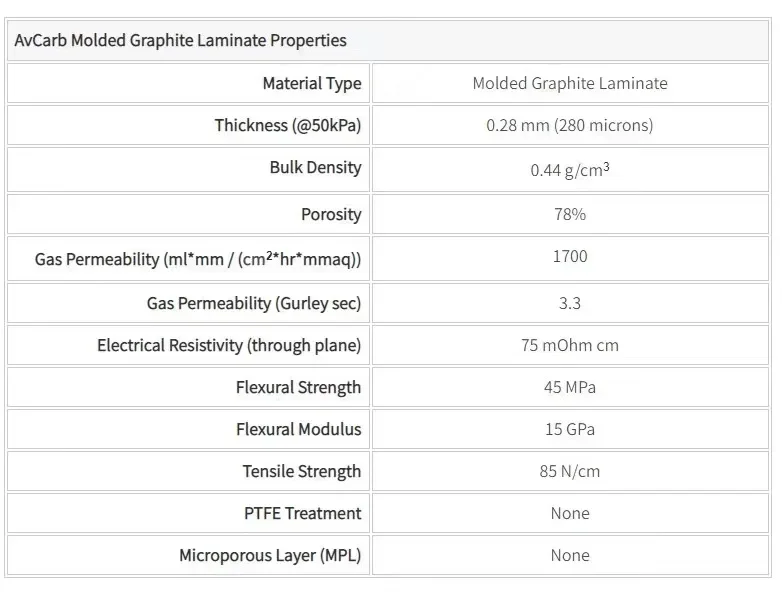Image resolution: width=782 pixels, height=597 pixels.
Task: Click the 45 MPa value cell
Action: [x=569, y=387]
